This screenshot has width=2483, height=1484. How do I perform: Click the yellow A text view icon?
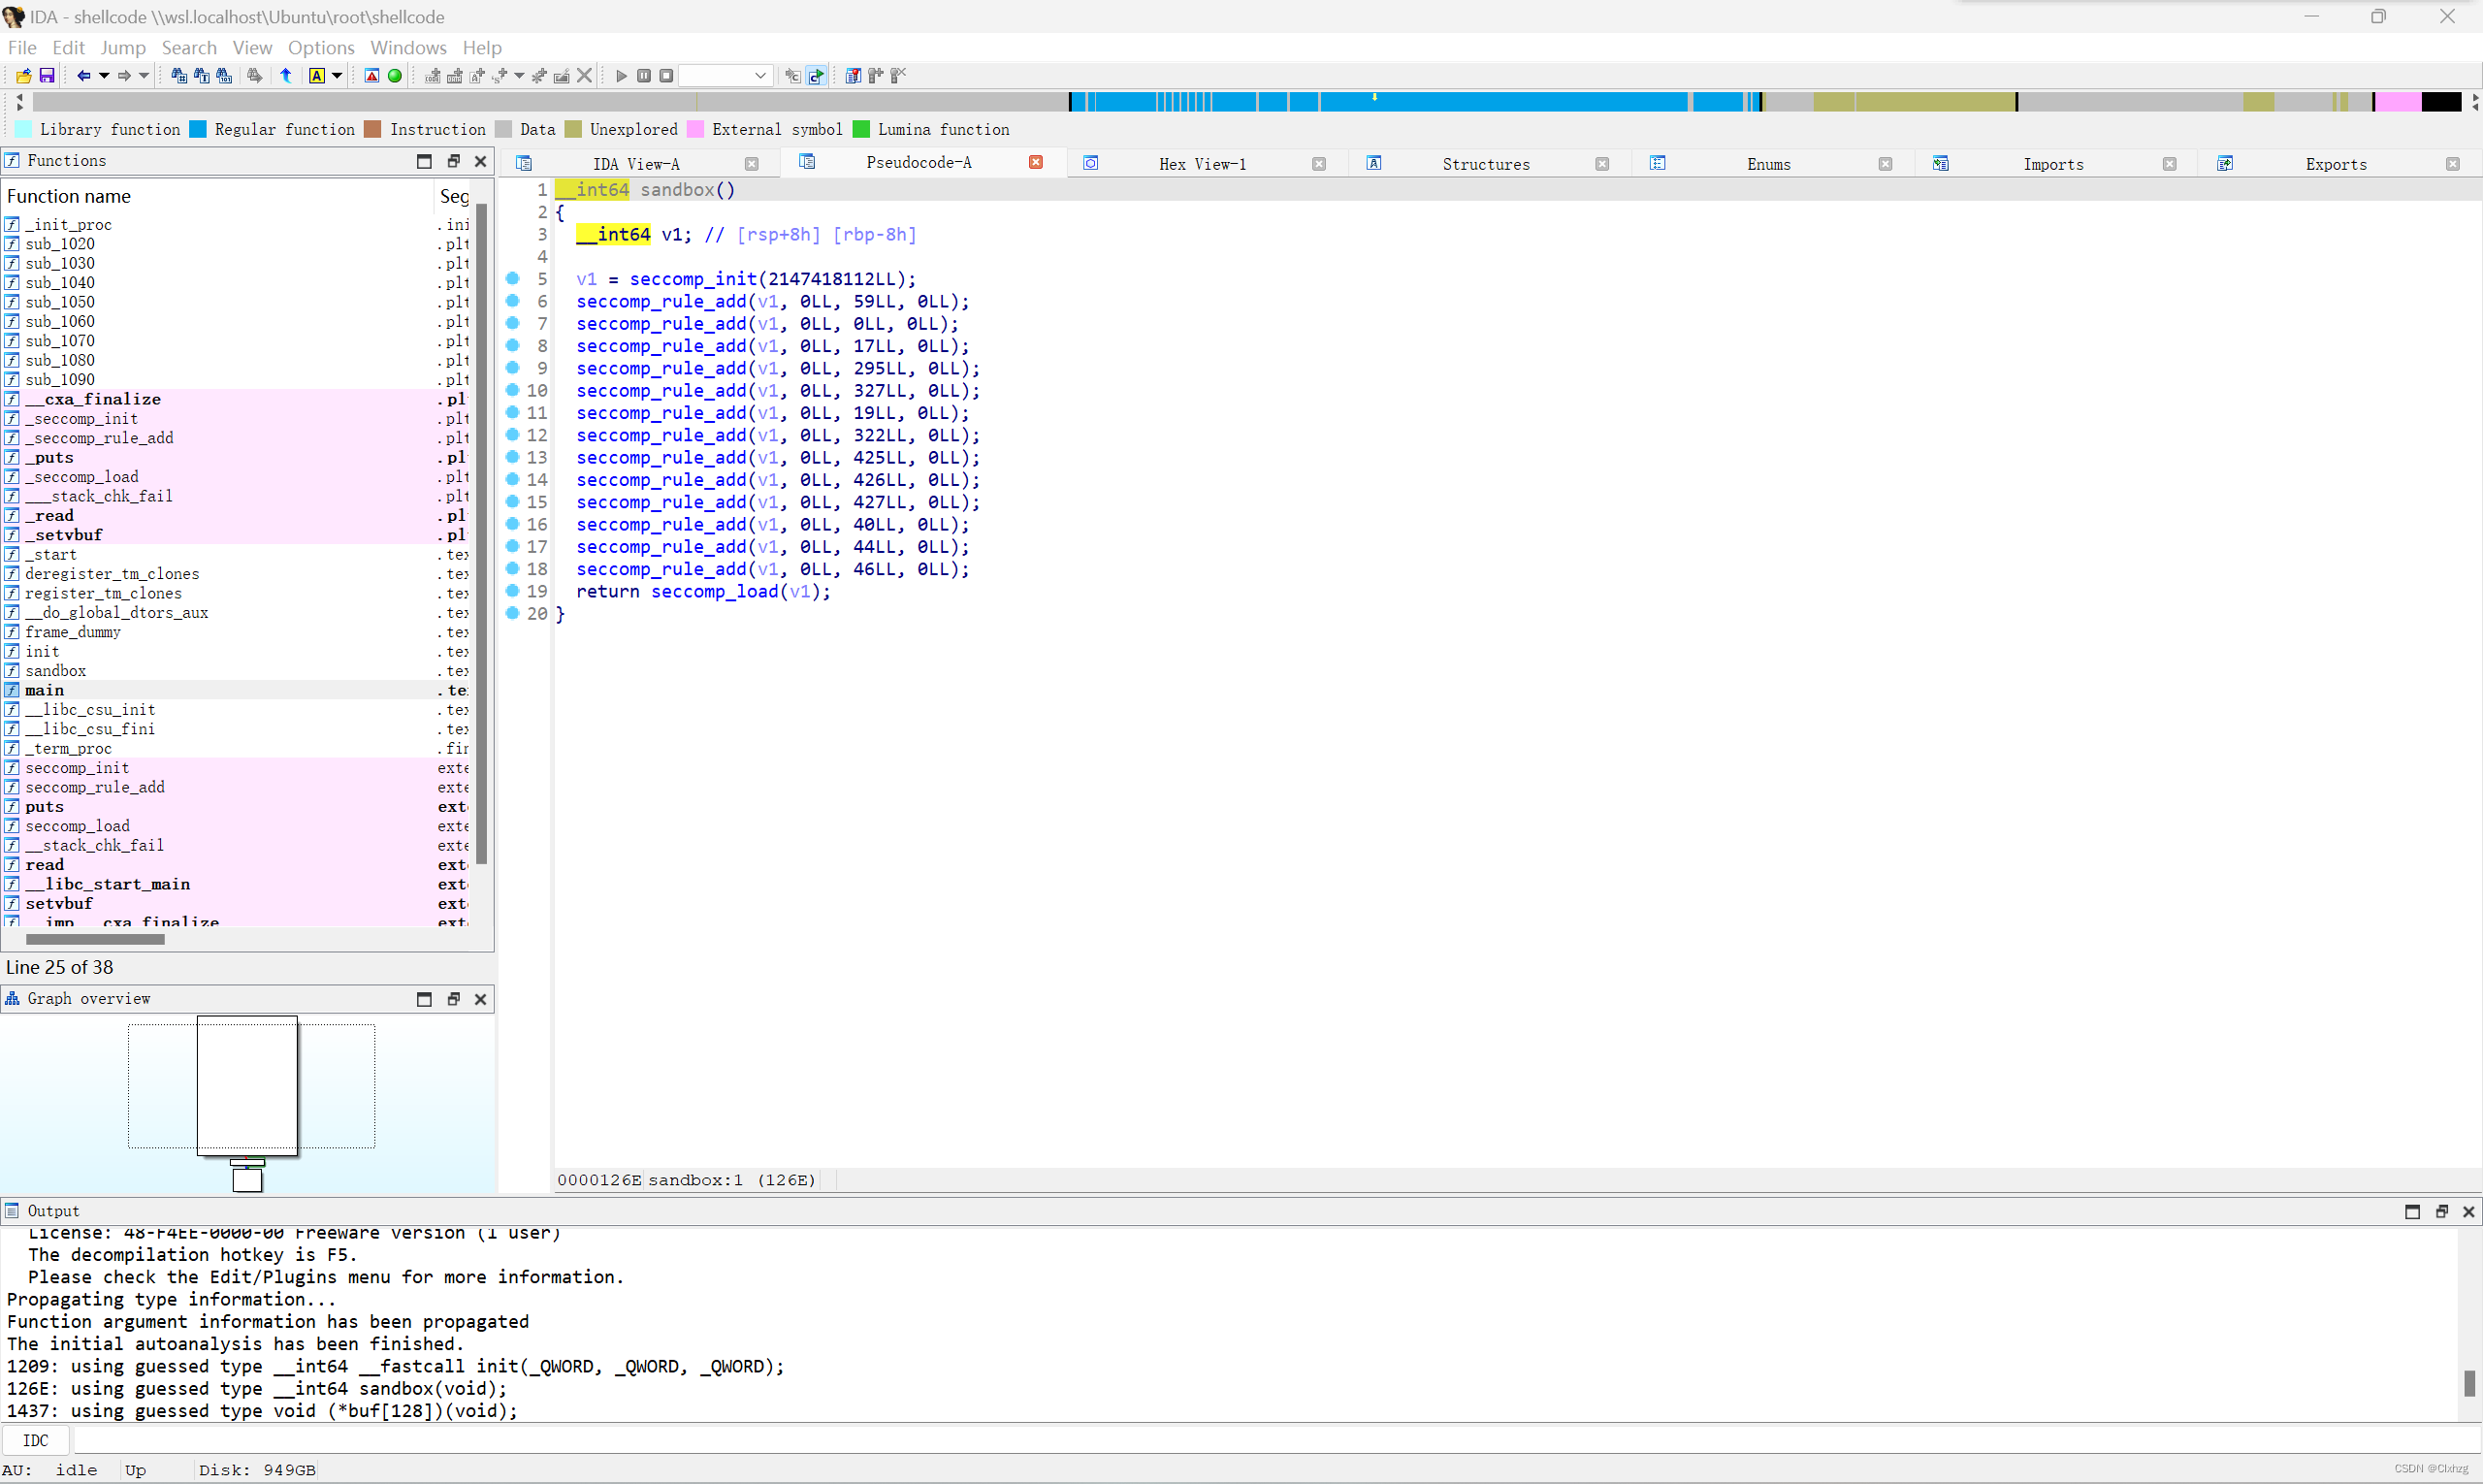[x=317, y=76]
